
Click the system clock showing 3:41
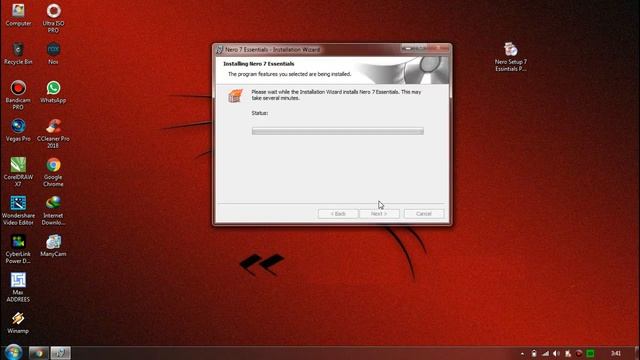click(x=616, y=353)
